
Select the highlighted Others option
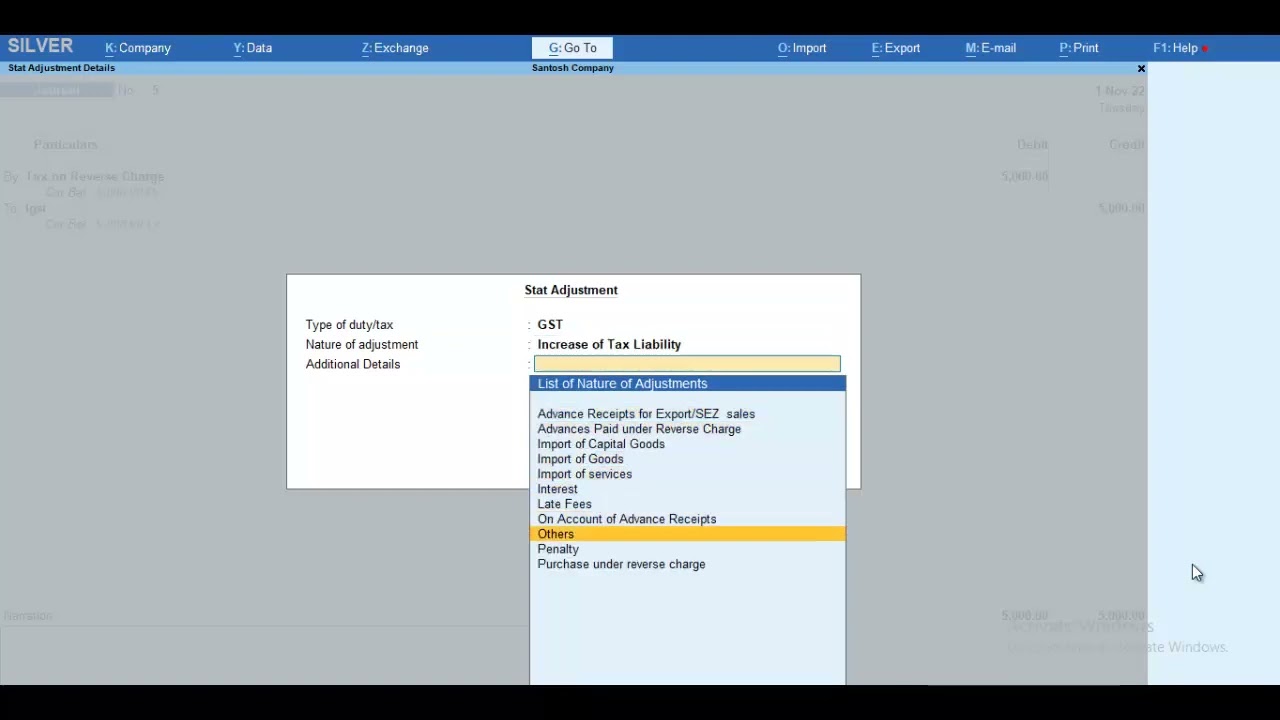687,534
